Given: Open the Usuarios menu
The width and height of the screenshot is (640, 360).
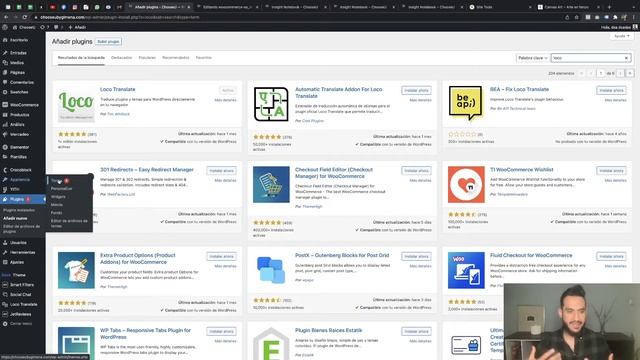Looking at the screenshot, I should (18, 242).
